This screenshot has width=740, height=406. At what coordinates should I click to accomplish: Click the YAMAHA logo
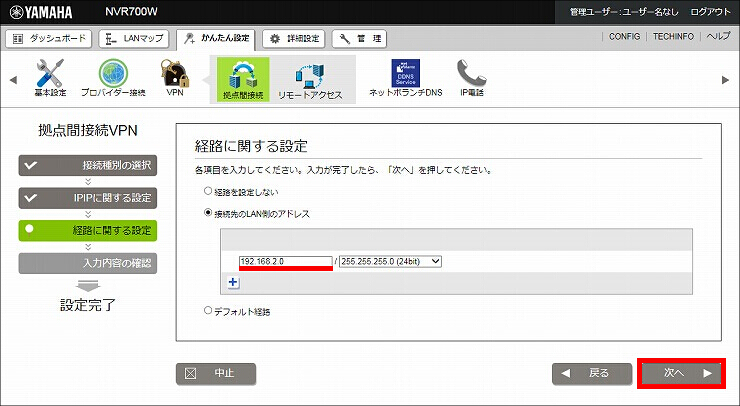coord(41,12)
